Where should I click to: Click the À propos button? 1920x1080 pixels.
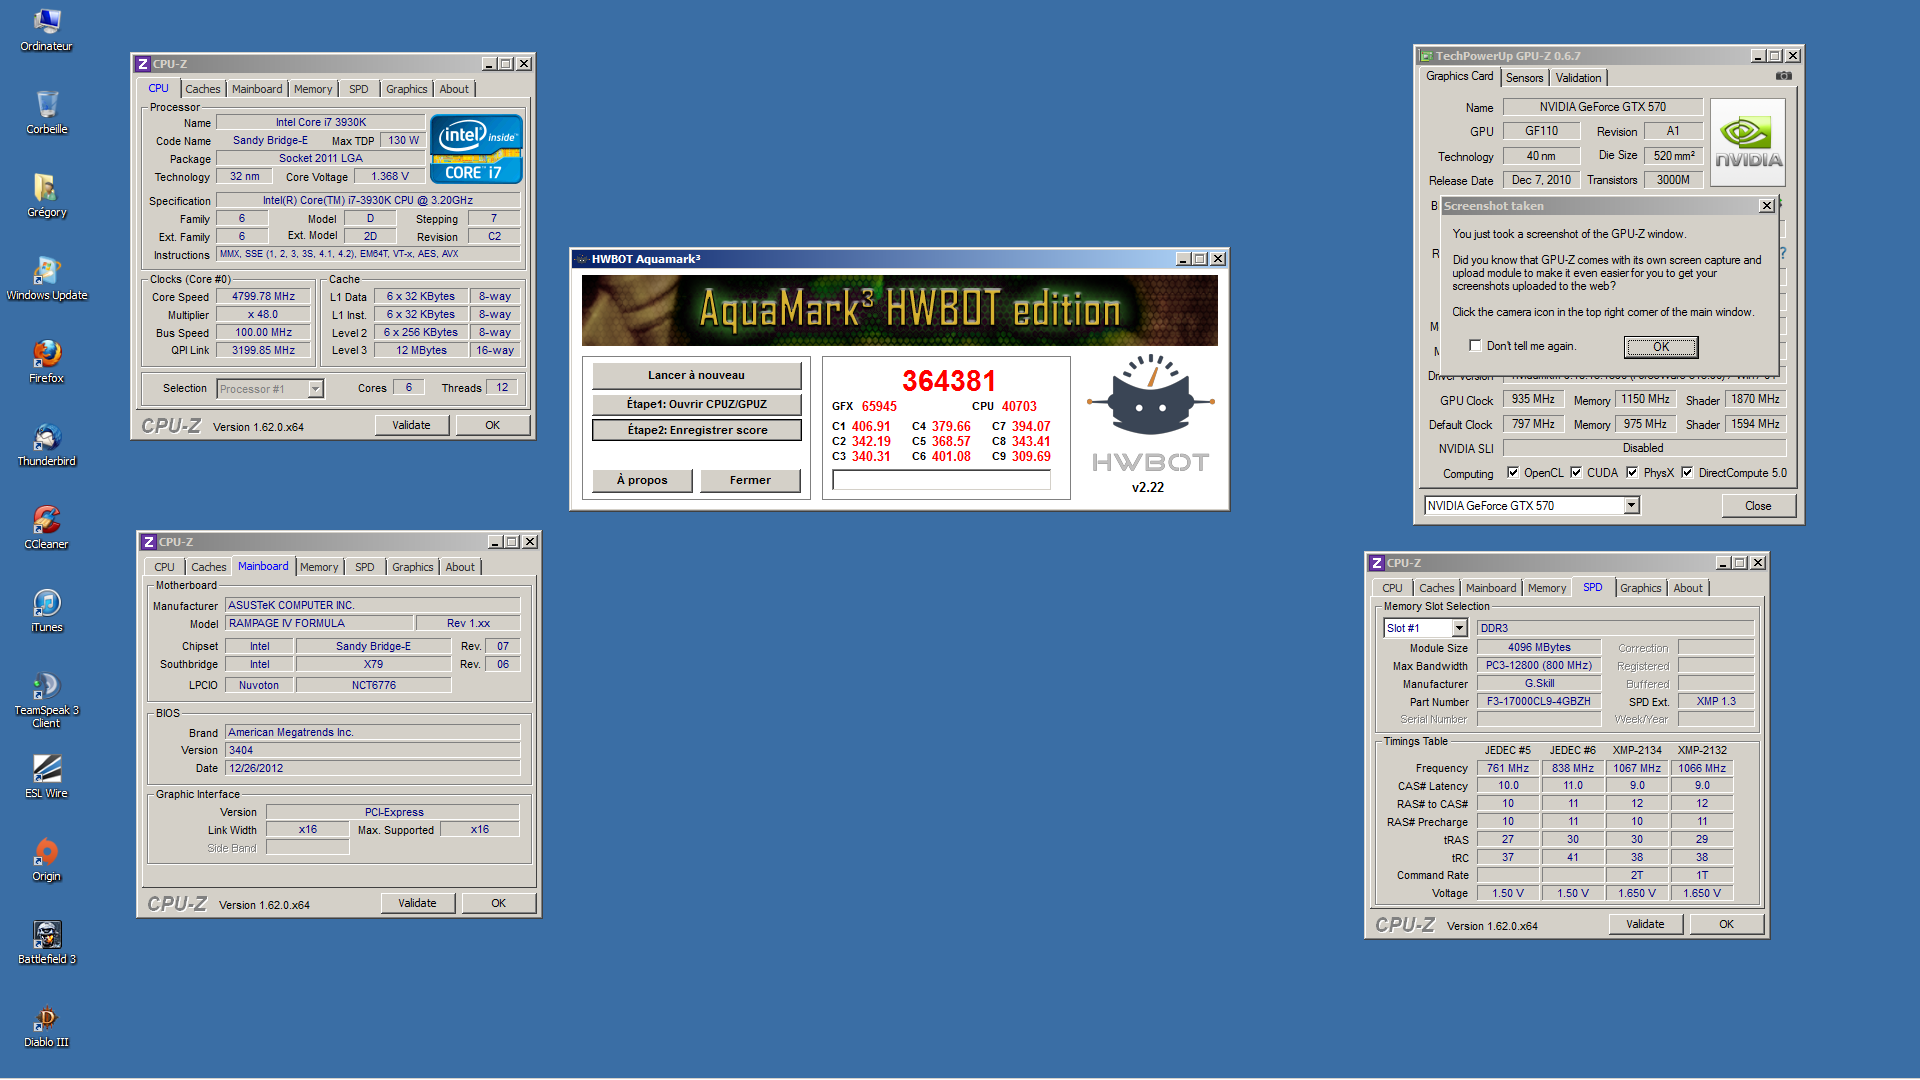pyautogui.click(x=642, y=481)
